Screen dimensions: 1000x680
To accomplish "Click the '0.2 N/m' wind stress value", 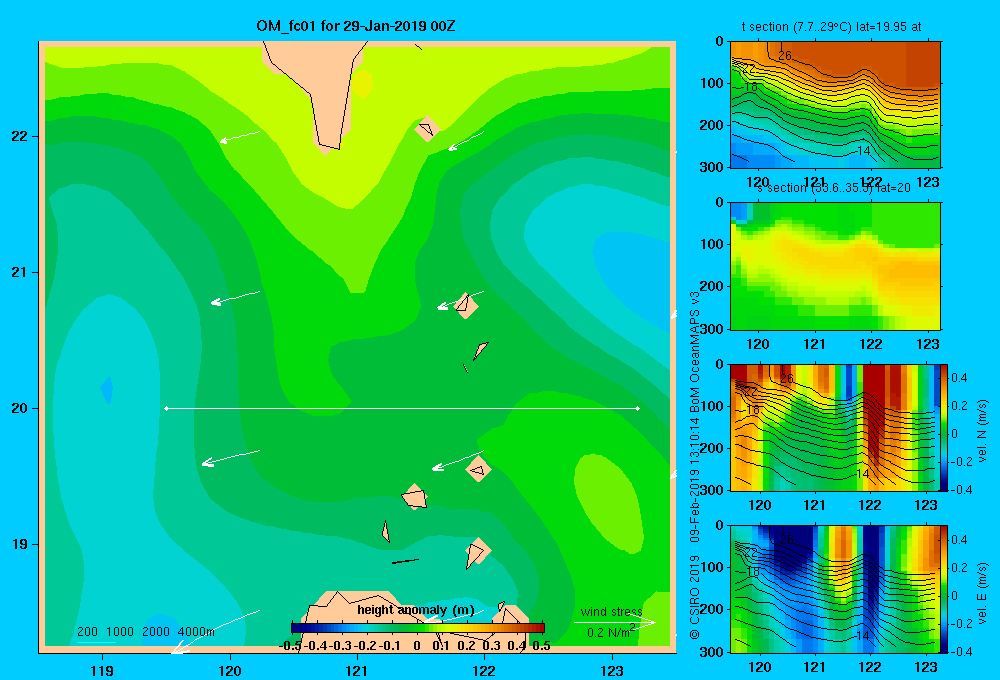I will coord(609,633).
